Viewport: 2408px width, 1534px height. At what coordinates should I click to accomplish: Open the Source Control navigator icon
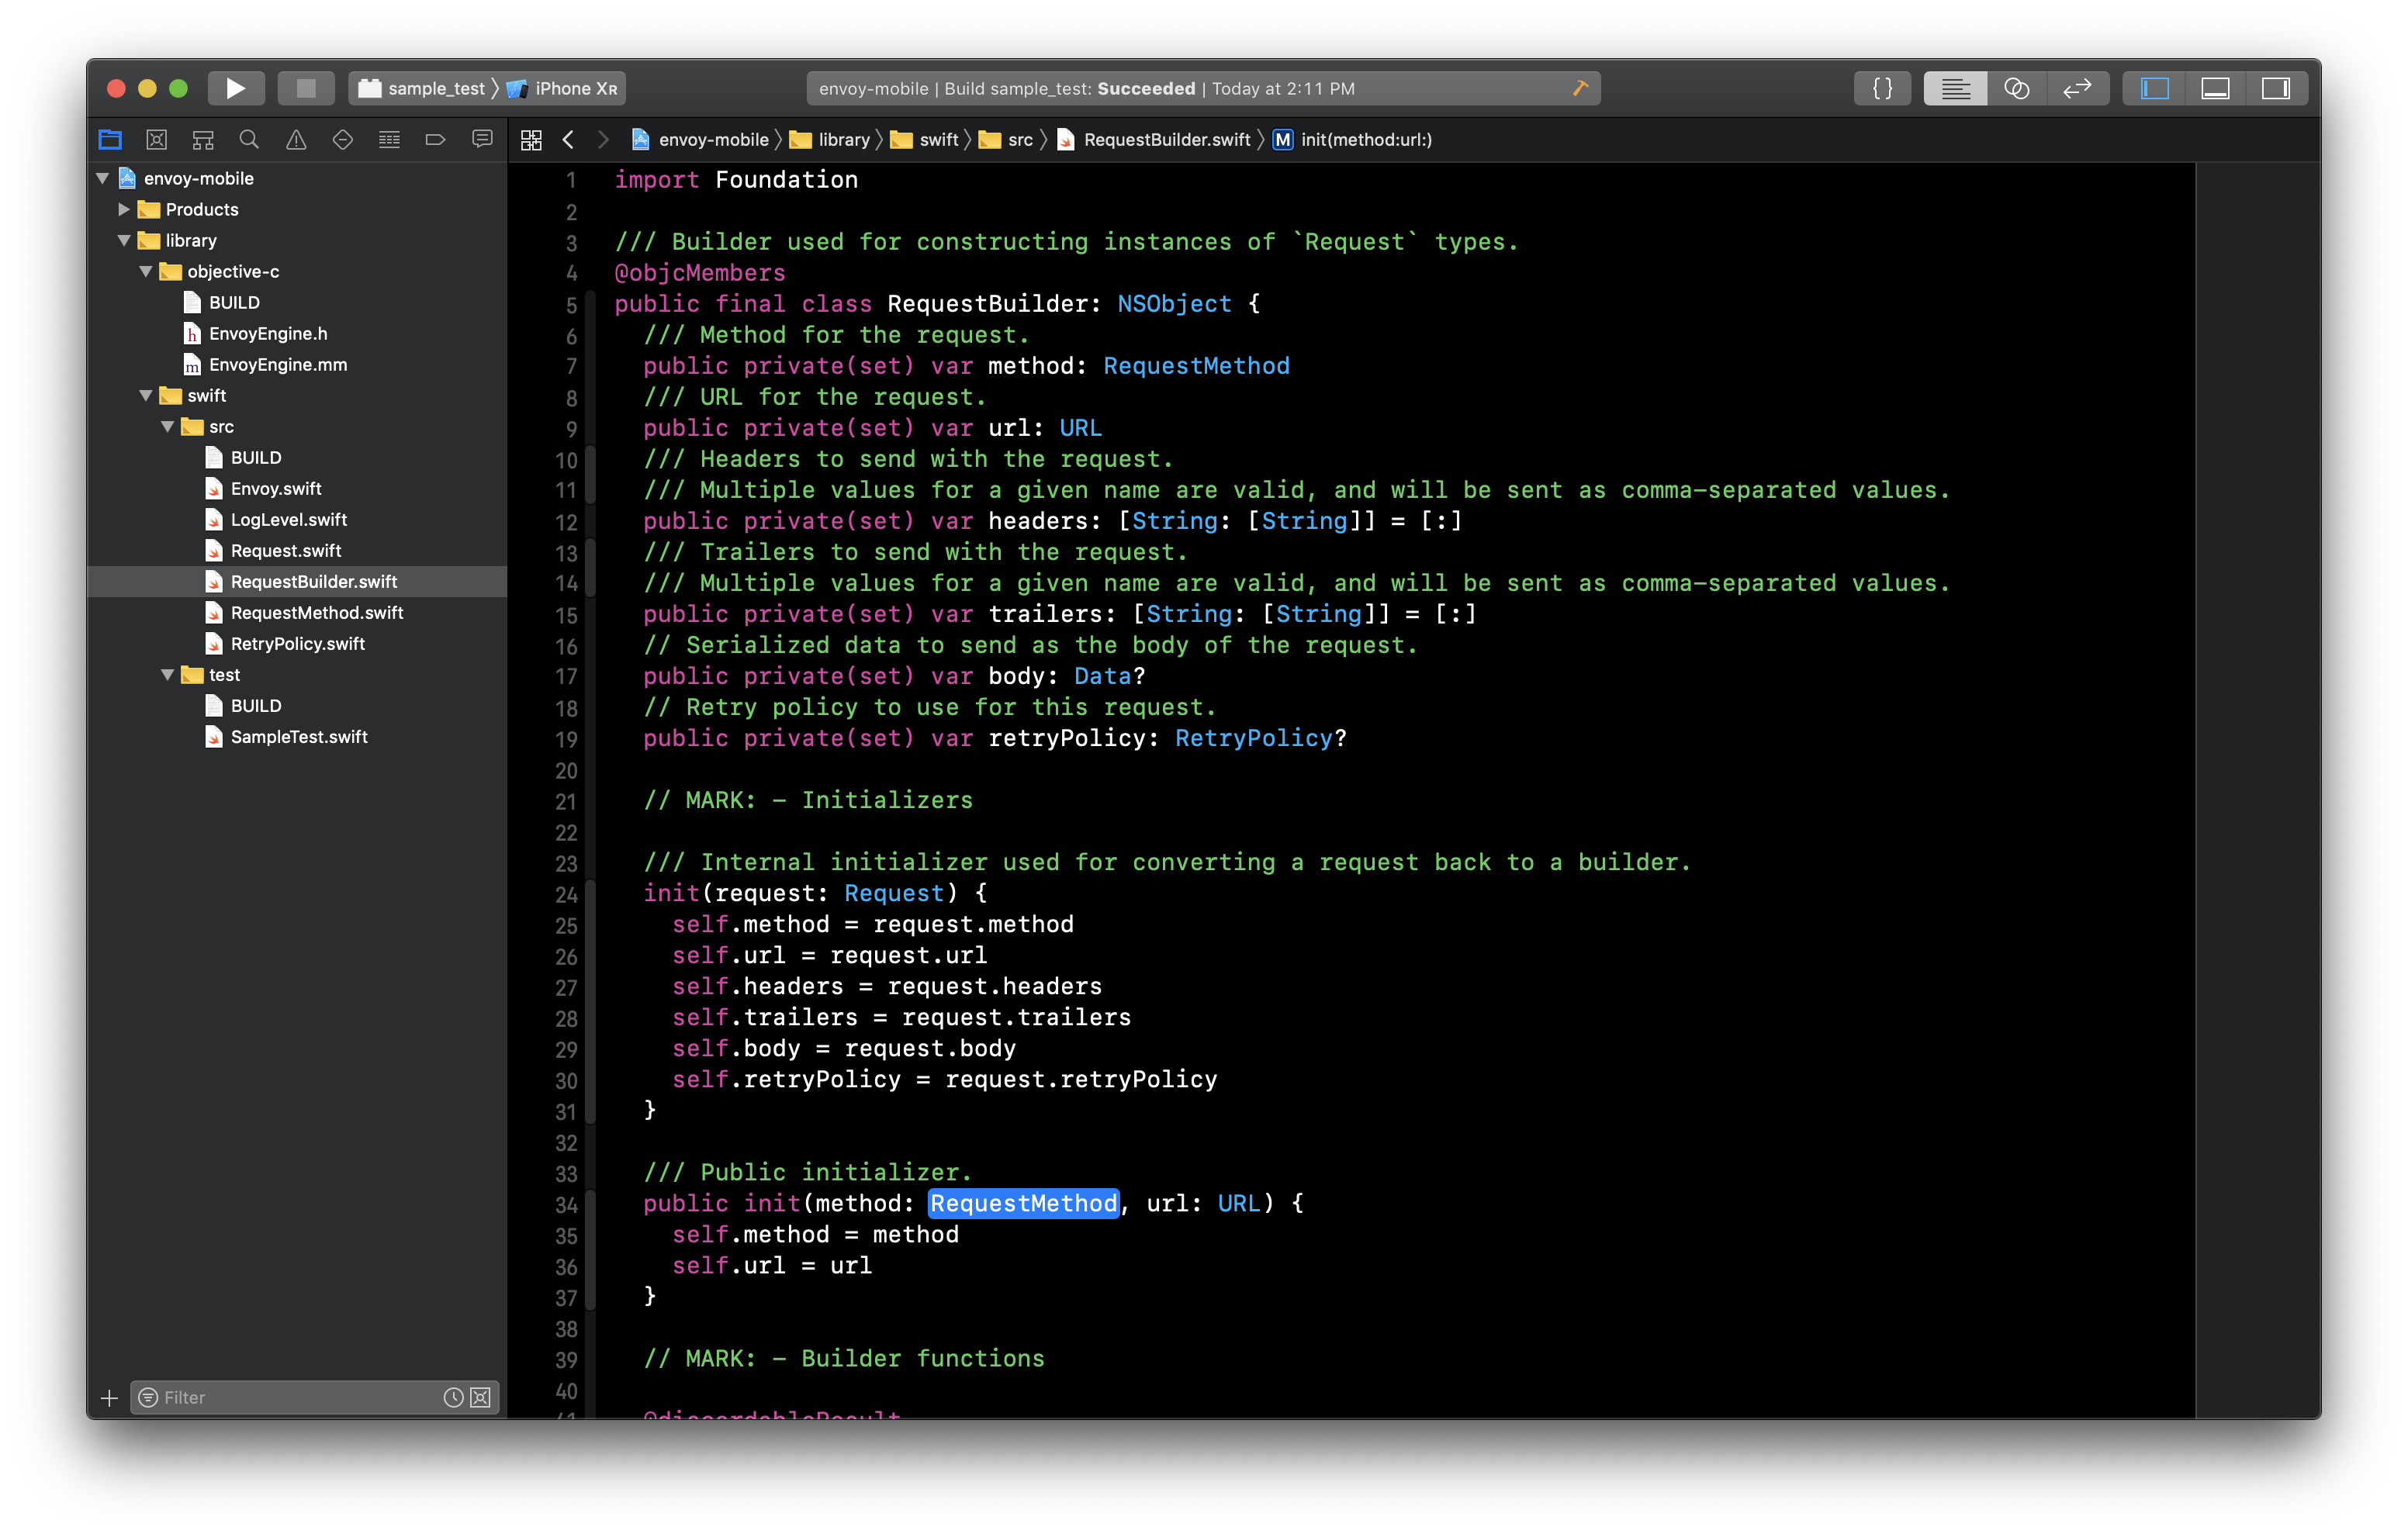[157, 140]
